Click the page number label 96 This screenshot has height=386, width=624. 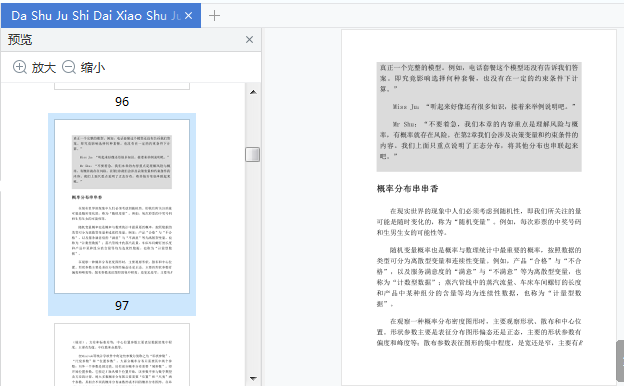pos(122,101)
